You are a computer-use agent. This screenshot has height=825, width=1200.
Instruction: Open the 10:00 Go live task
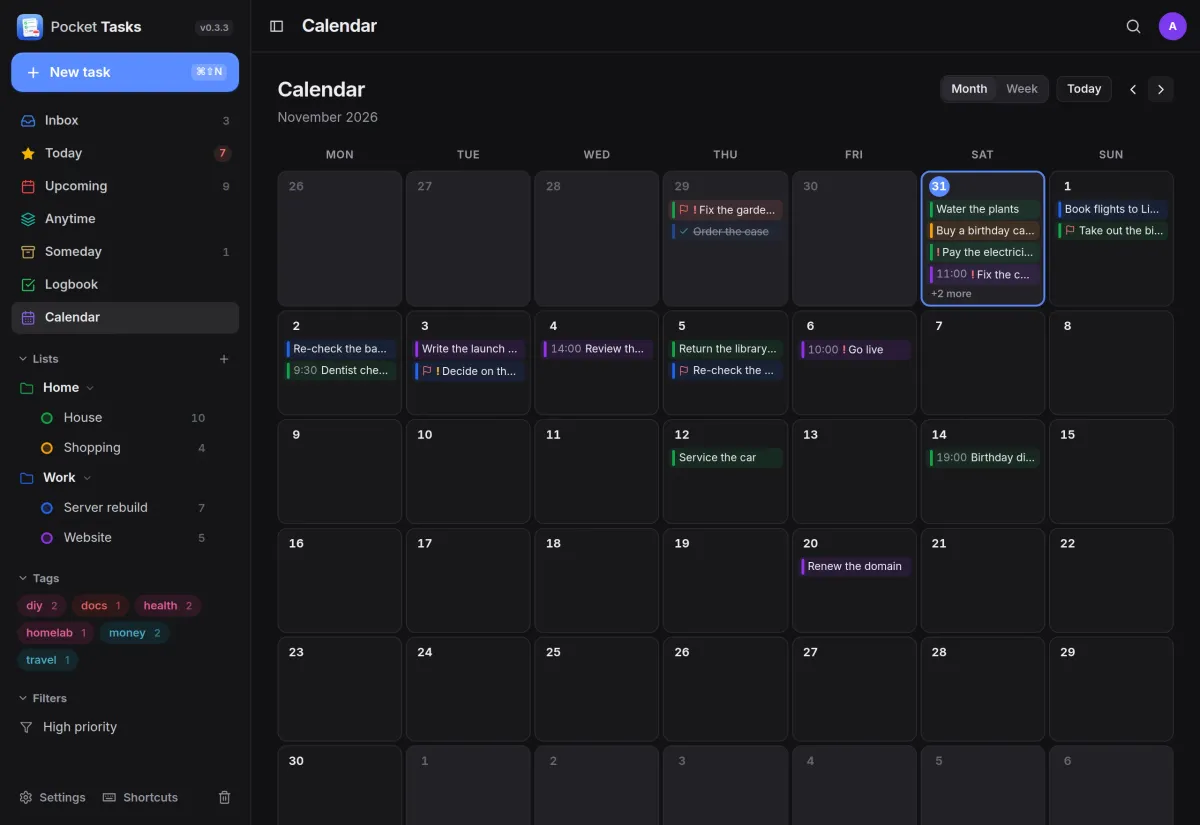tap(855, 350)
